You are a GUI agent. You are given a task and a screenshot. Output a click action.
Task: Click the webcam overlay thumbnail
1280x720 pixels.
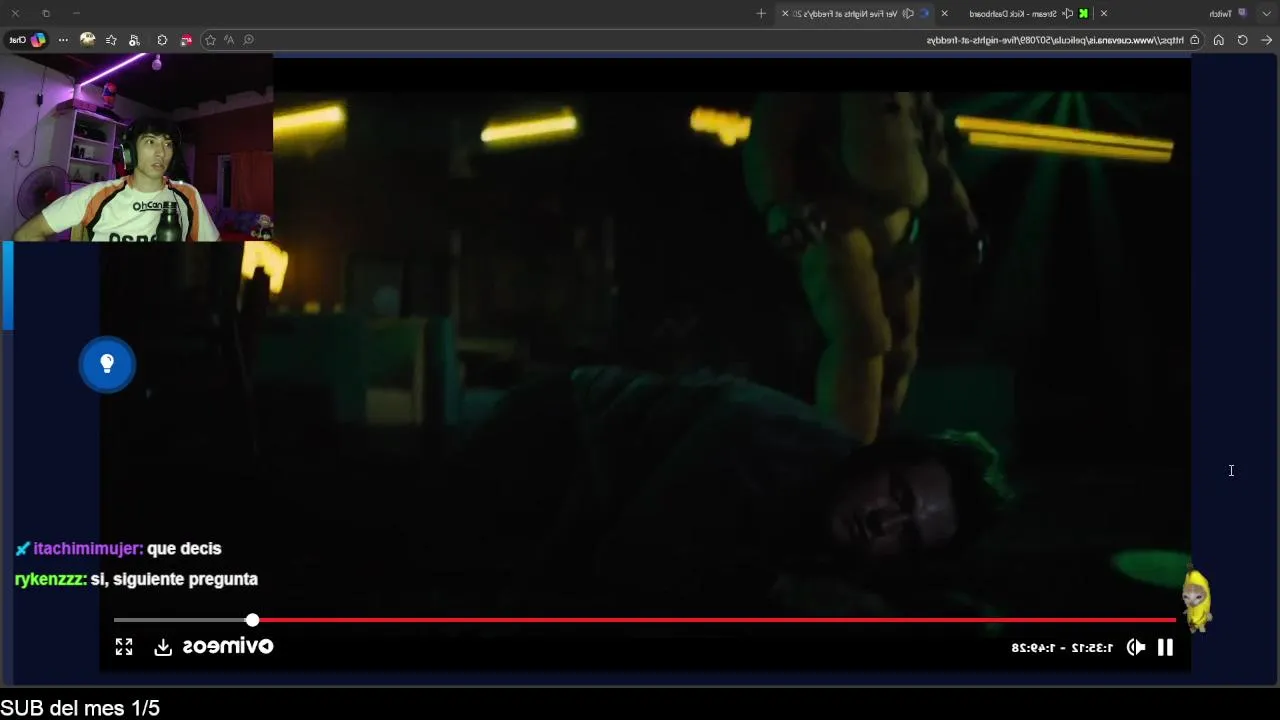point(137,148)
